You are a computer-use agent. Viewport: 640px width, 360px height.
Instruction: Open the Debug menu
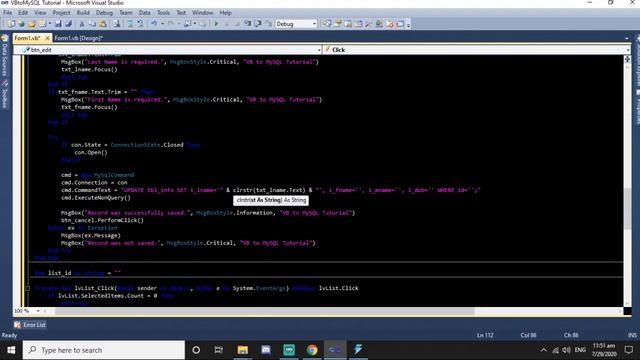[x=104, y=13]
